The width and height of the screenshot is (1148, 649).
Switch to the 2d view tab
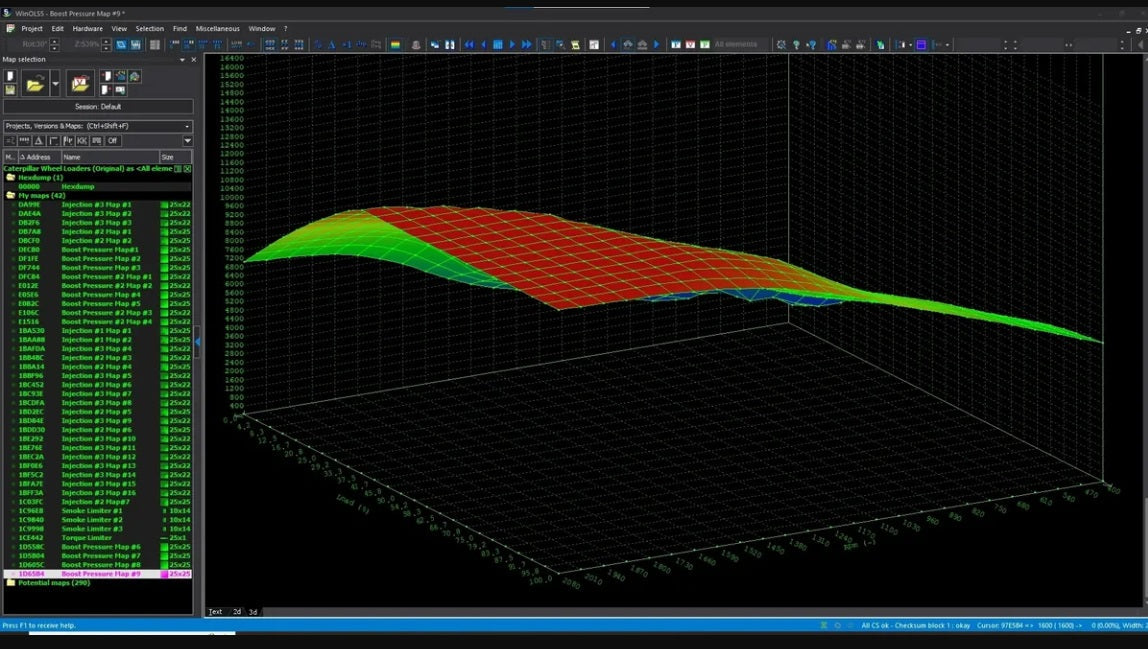click(237, 612)
